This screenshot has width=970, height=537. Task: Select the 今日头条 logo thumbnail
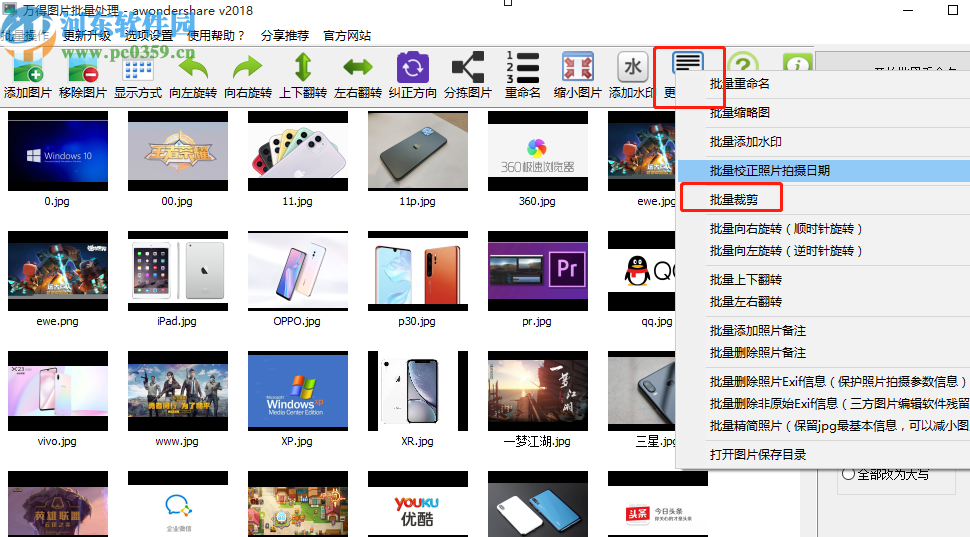pos(658,504)
